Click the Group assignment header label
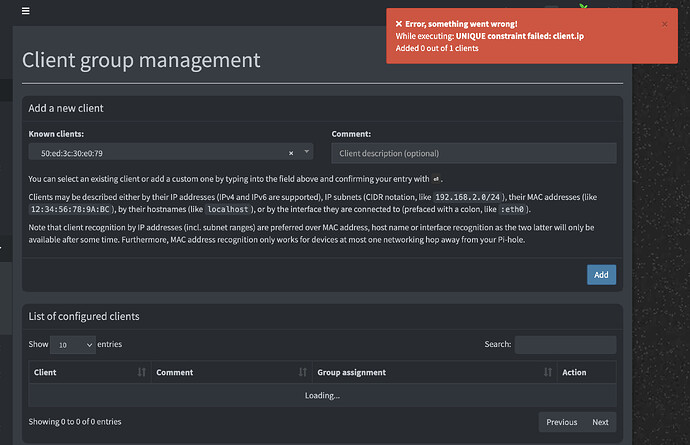This screenshot has width=690, height=445. click(x=351, y=372)
